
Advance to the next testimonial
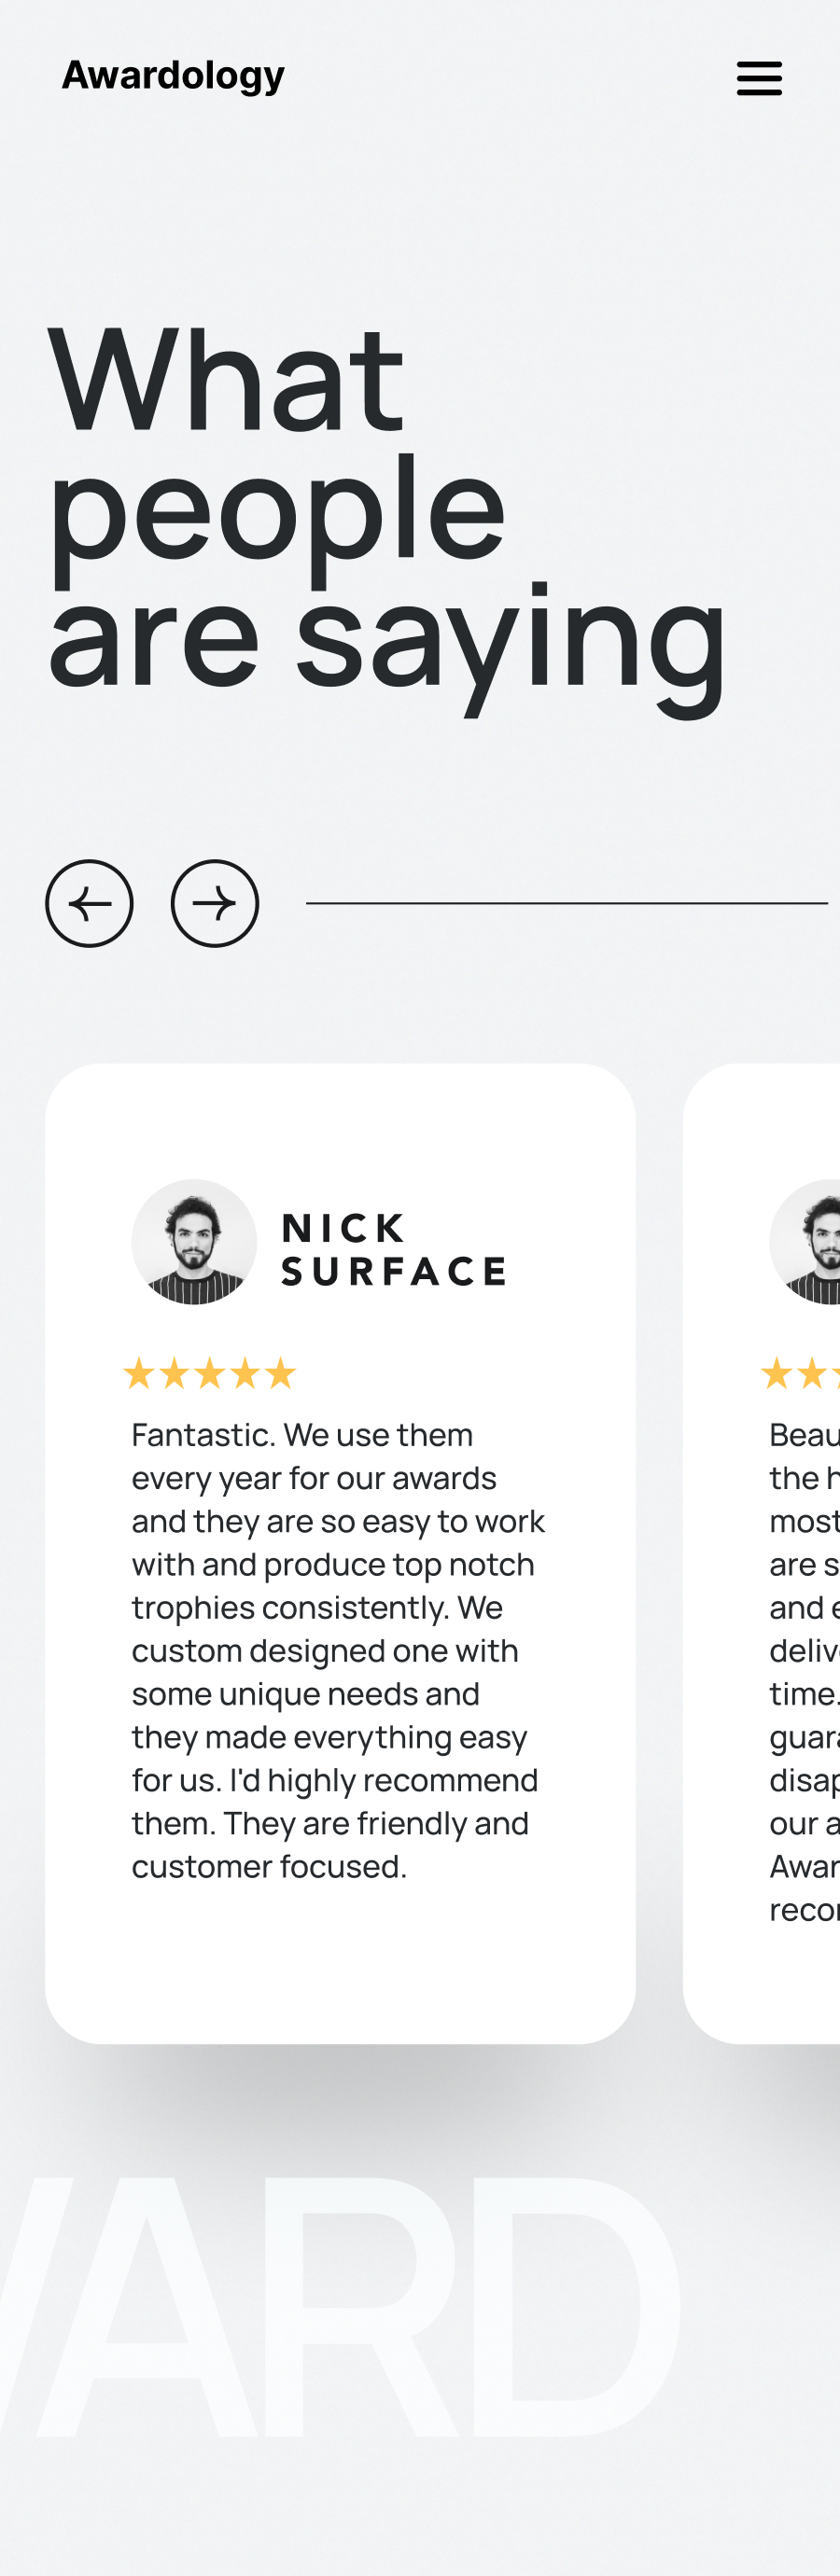point(215,903)
